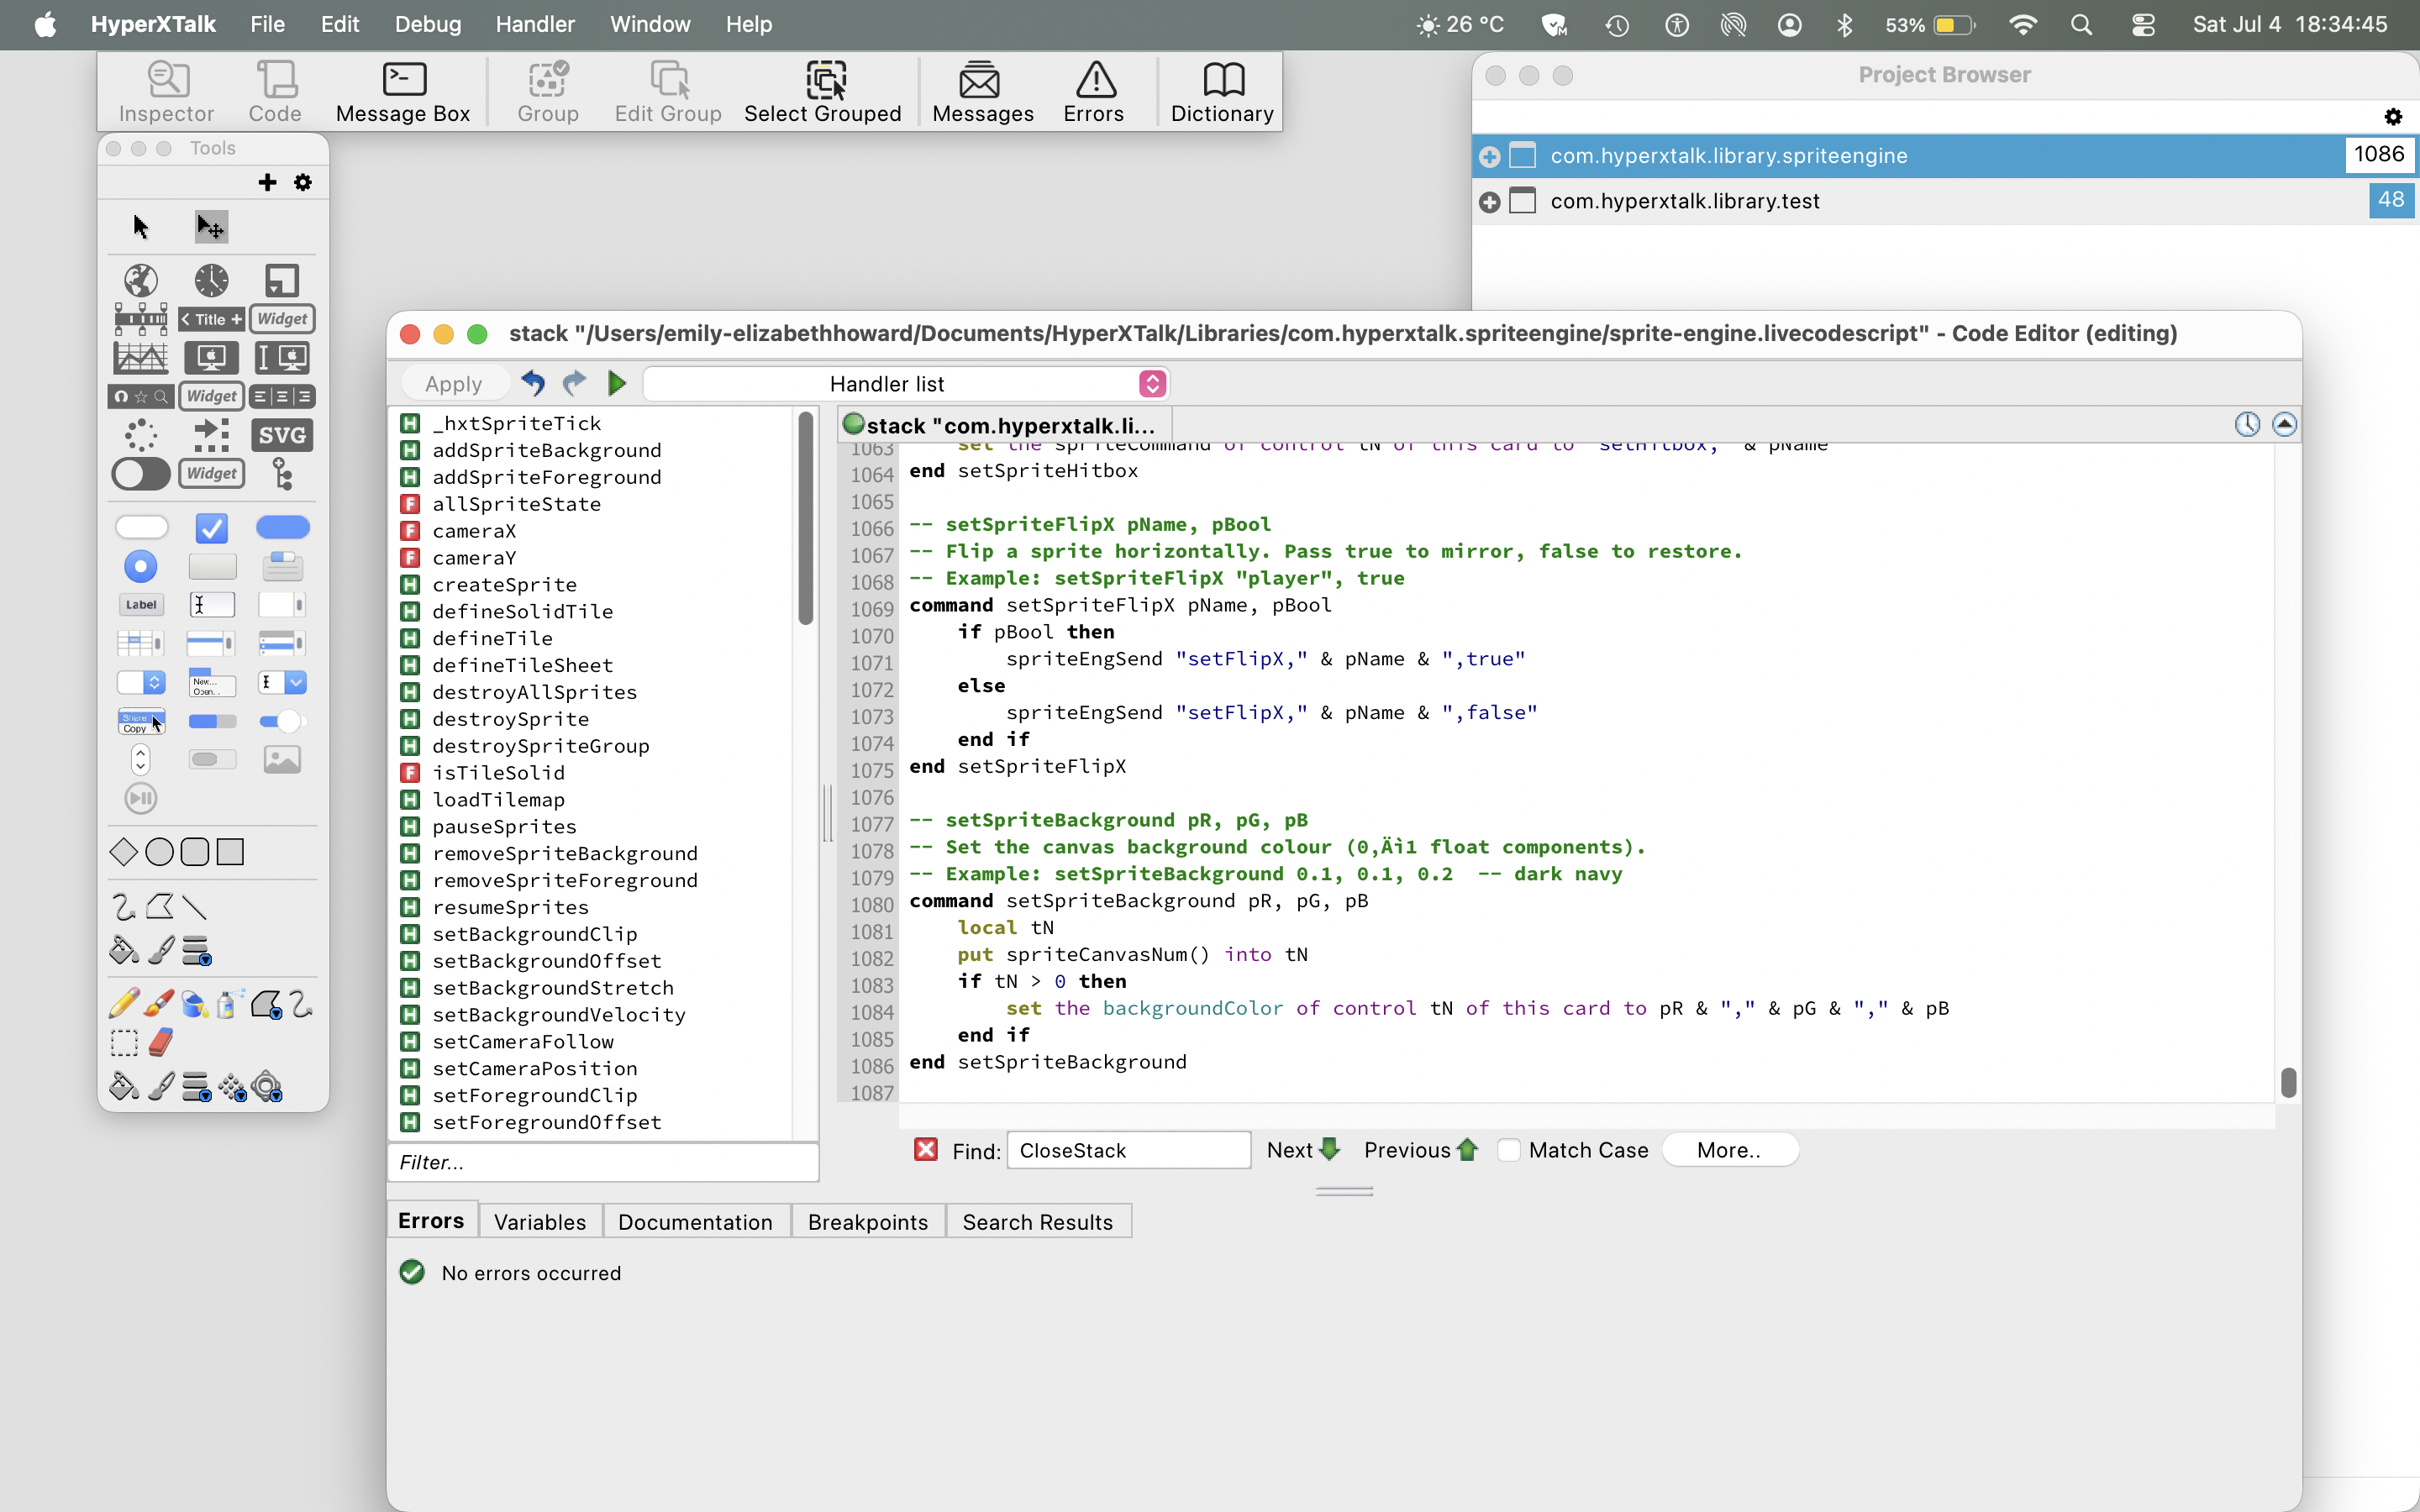Pick the slider control in Tools

click(282, 721)
